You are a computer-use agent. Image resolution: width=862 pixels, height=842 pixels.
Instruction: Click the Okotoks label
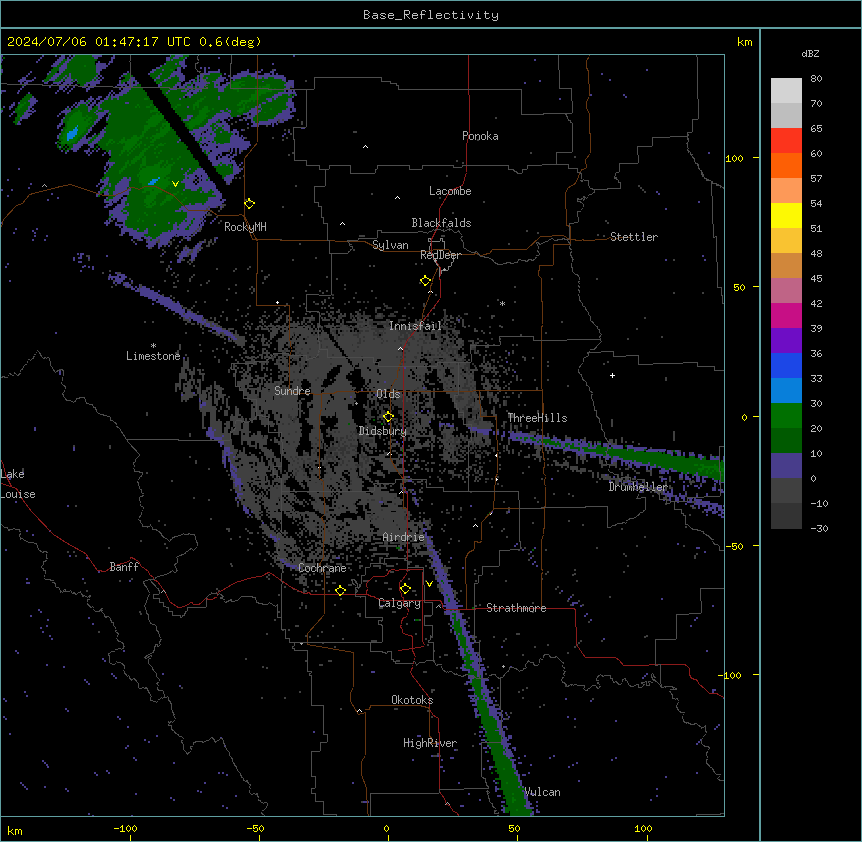click(412, 700)
